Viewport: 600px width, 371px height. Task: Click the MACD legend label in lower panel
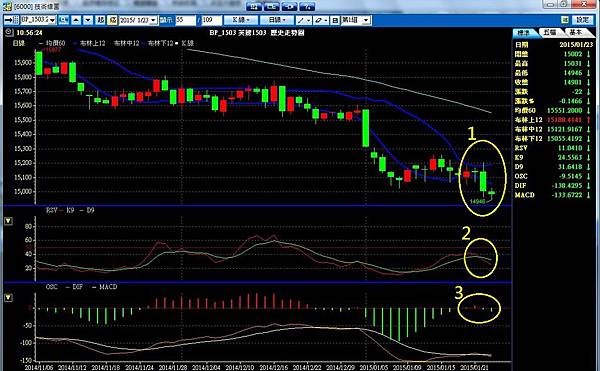[x=108, y=286]
